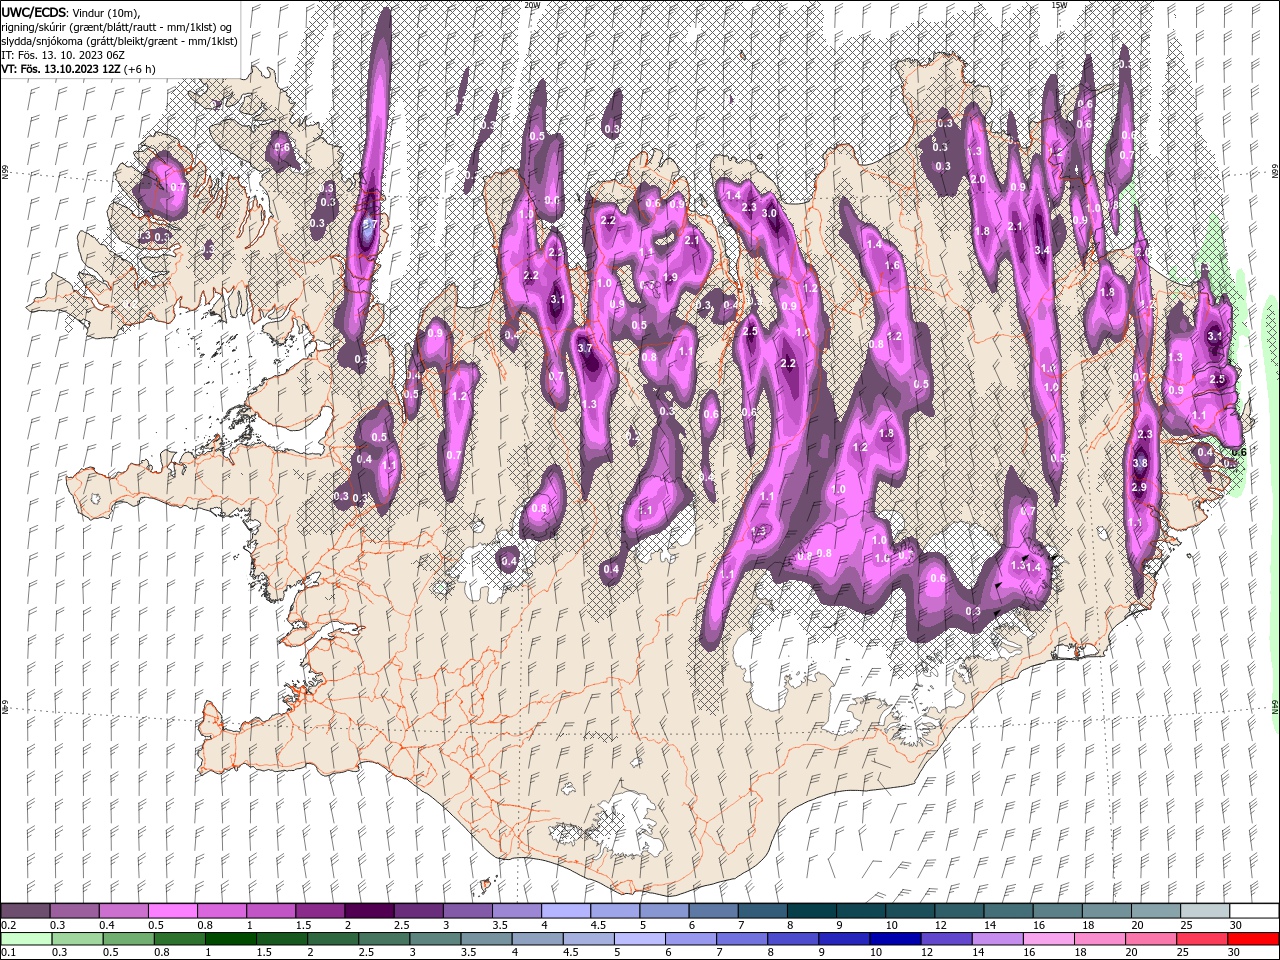The image size is (1280, 960).
Task: Pick the pale grey swatch between 25 and 30 on the snow scale
Action: (1205, 911)
